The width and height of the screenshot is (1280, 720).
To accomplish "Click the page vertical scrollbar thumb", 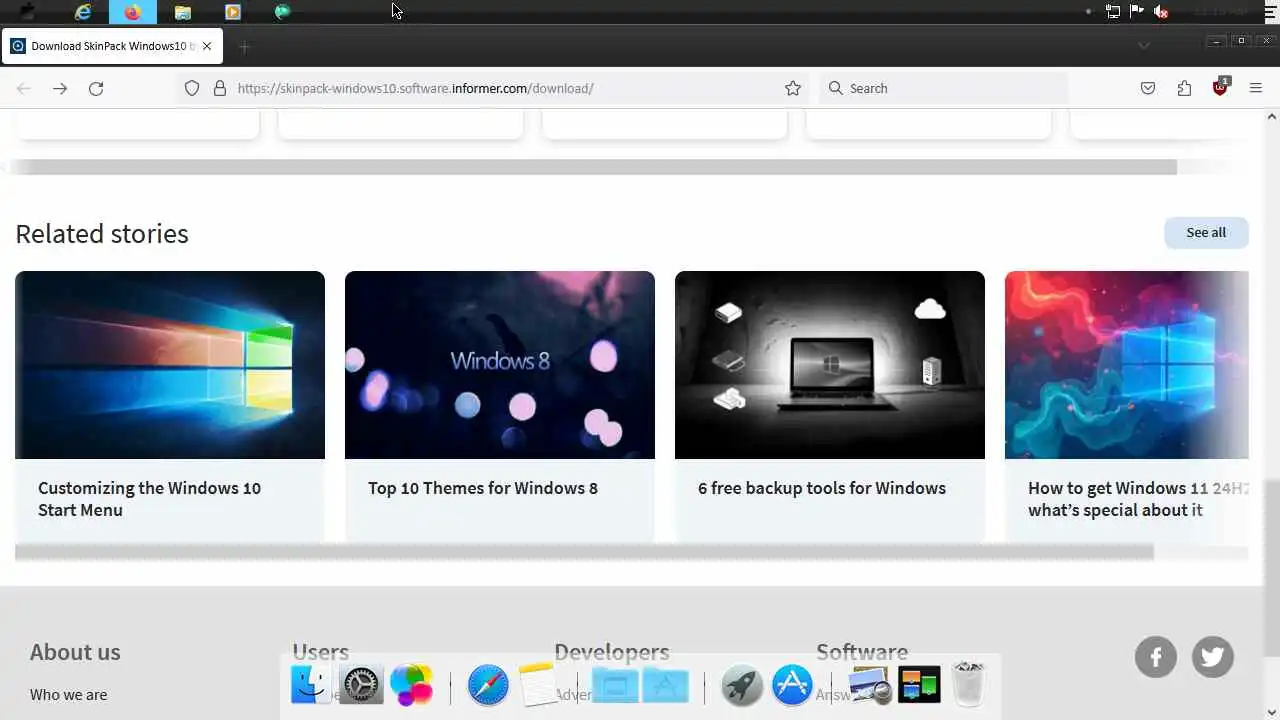I will coord(1271,568).
